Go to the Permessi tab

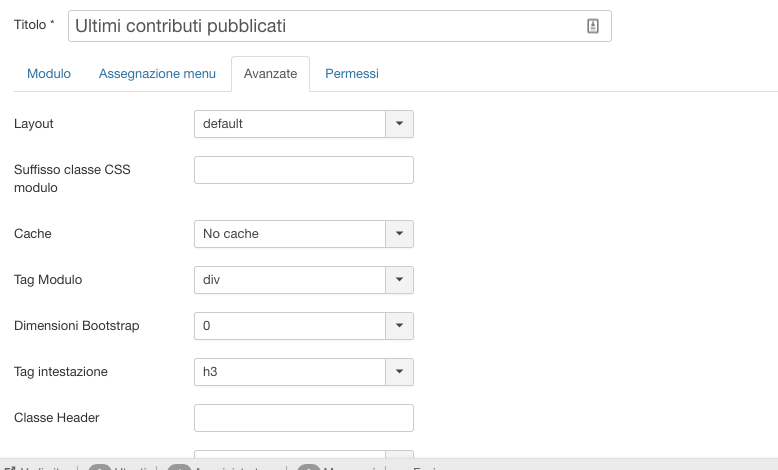click(x=352, y=73)
